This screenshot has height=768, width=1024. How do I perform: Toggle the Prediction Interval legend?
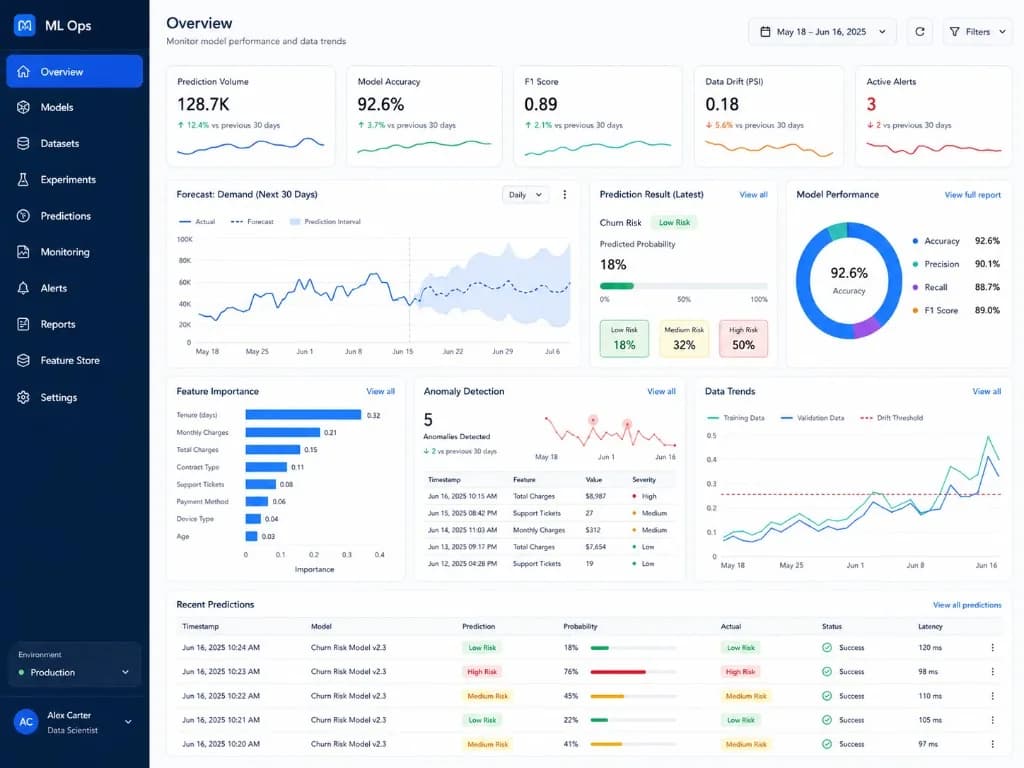325,221
